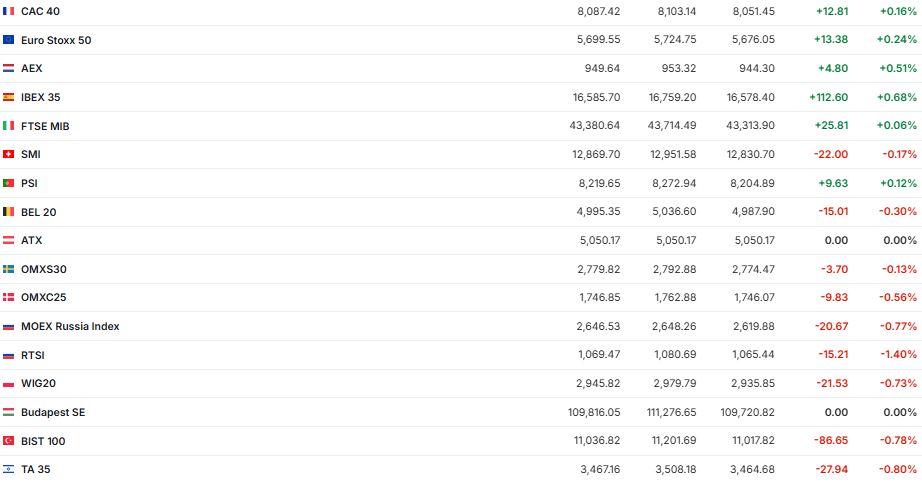Open the BEL 20 index link
The height and width of the screenshot is (483, 922).
[x=39, y=212]
